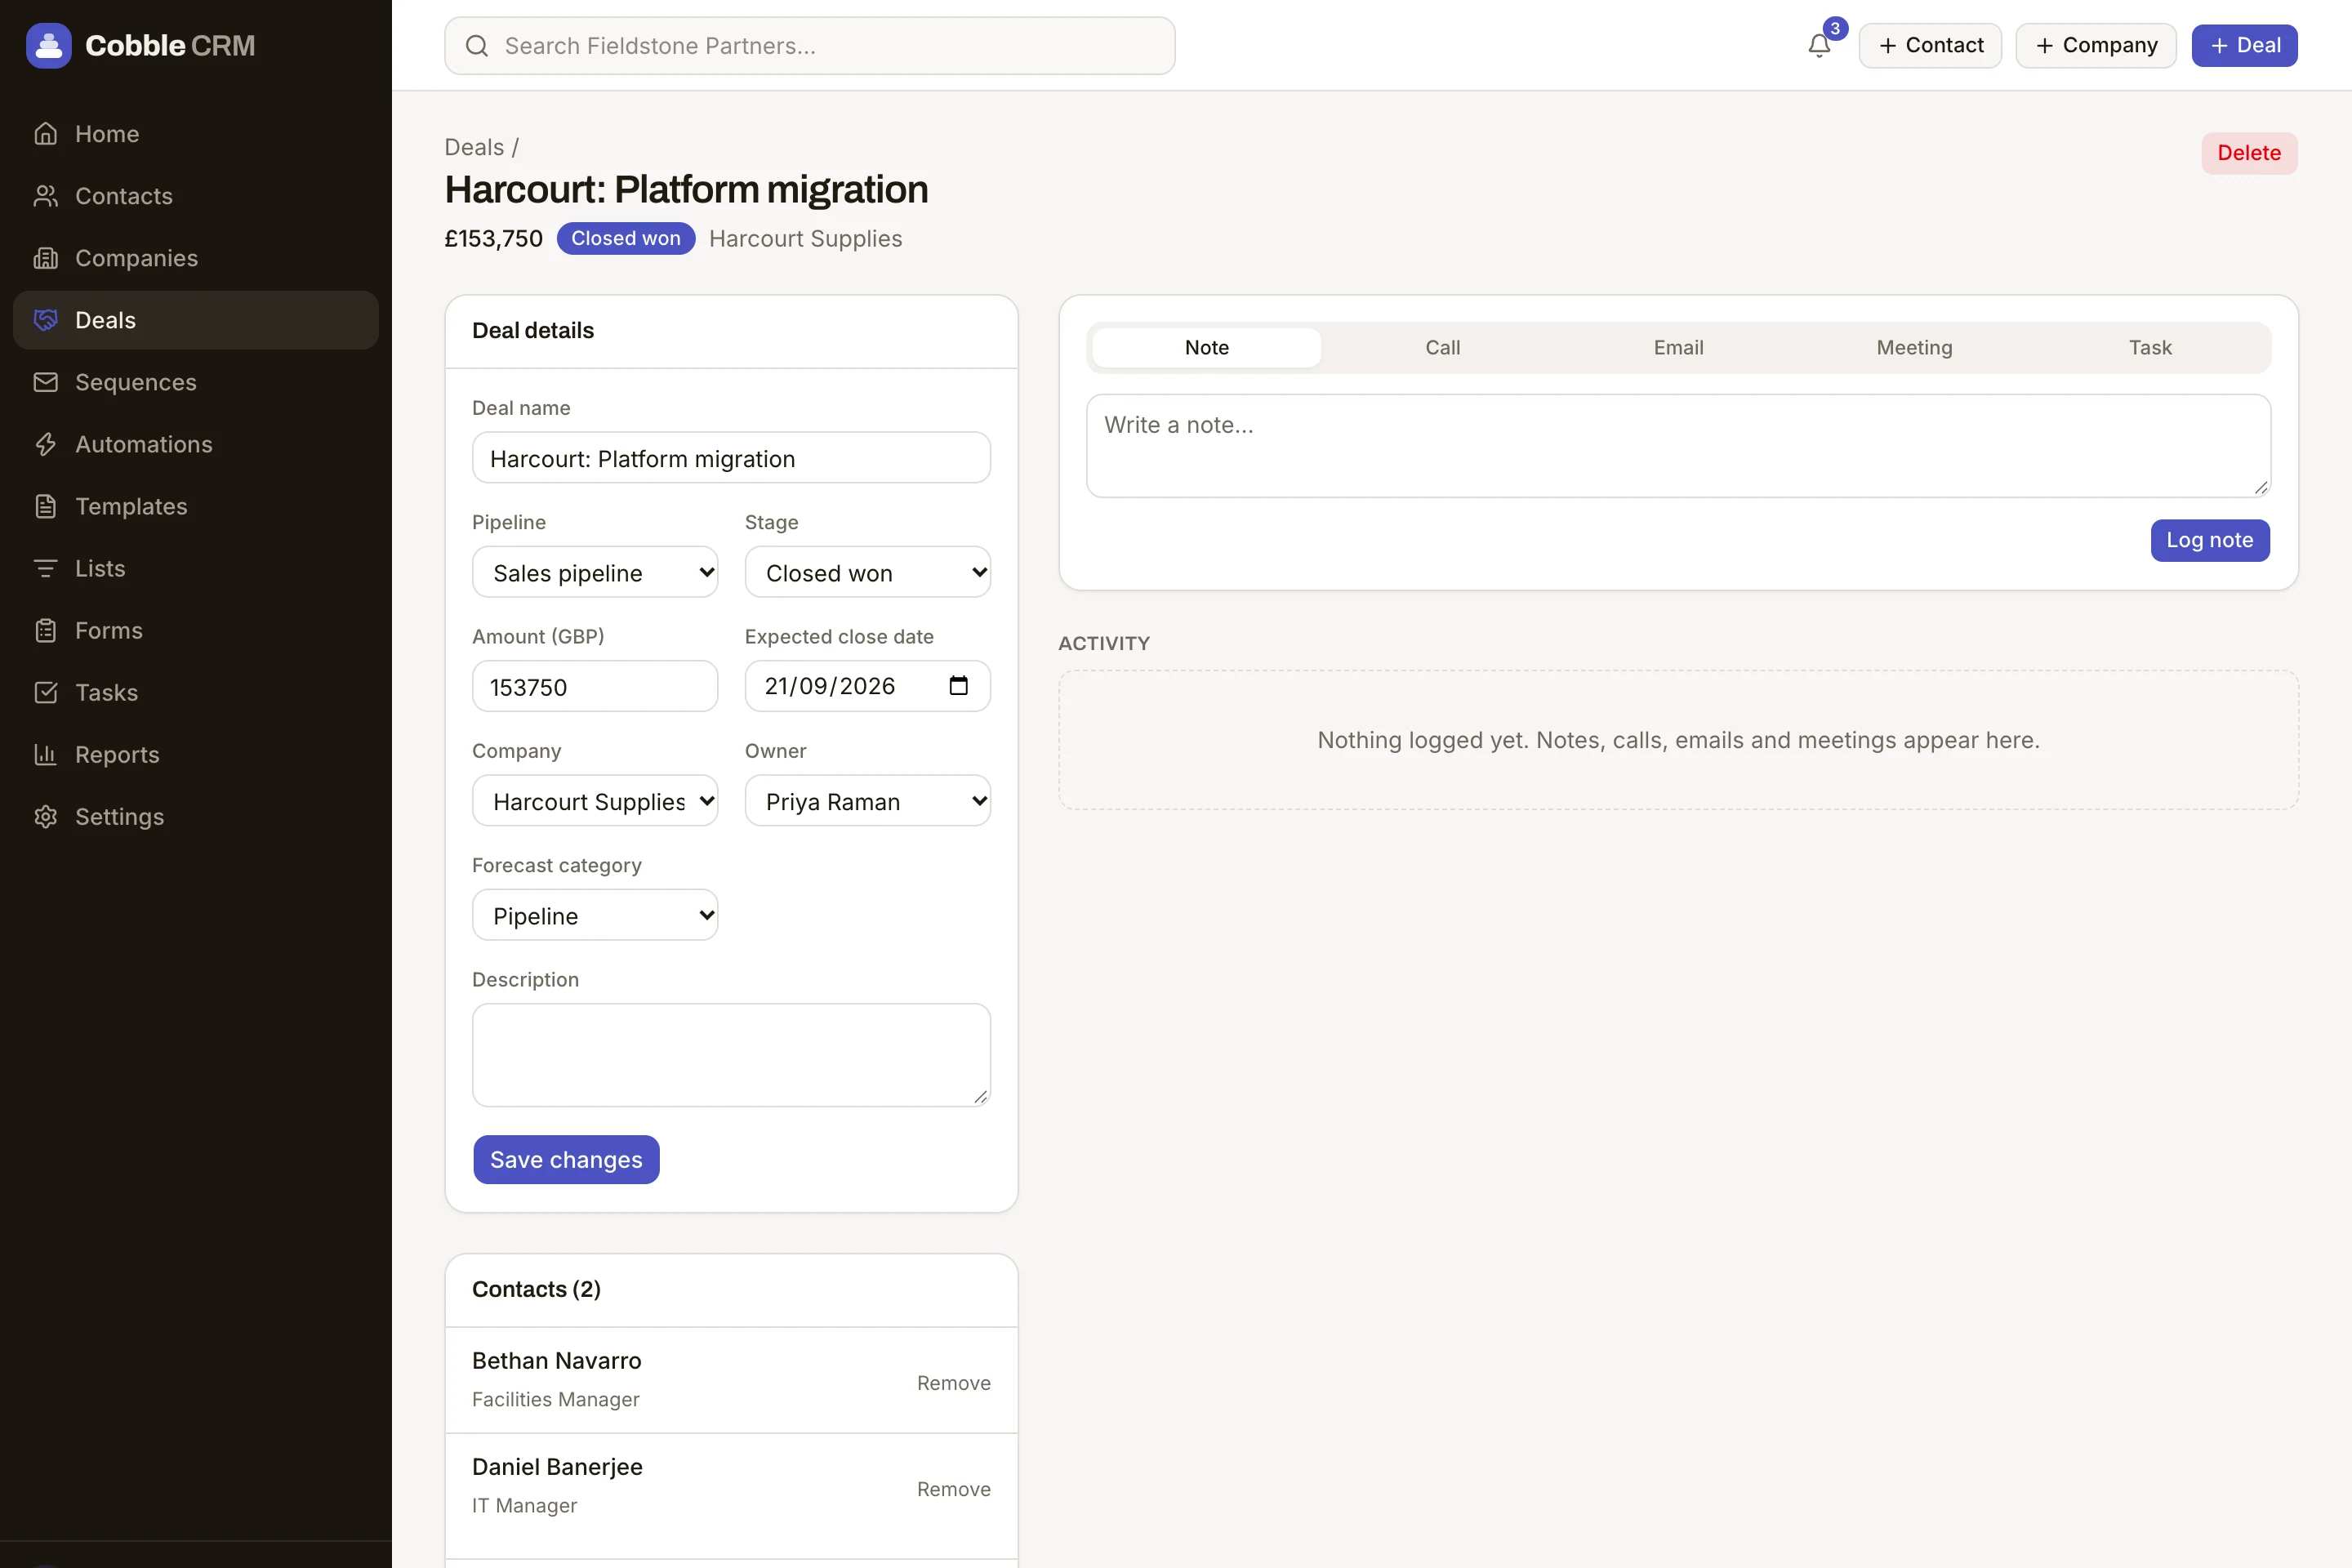Focus the Deal name input field
The width and height of the screenshot is (2352, 1568).
(731, 458)
